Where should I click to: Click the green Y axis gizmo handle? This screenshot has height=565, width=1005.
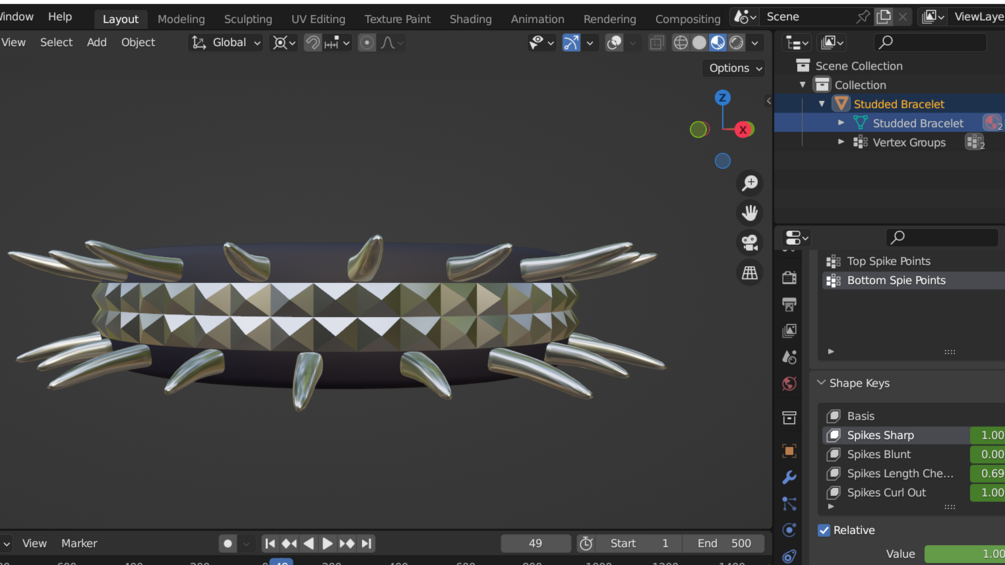tap(699, 129)
